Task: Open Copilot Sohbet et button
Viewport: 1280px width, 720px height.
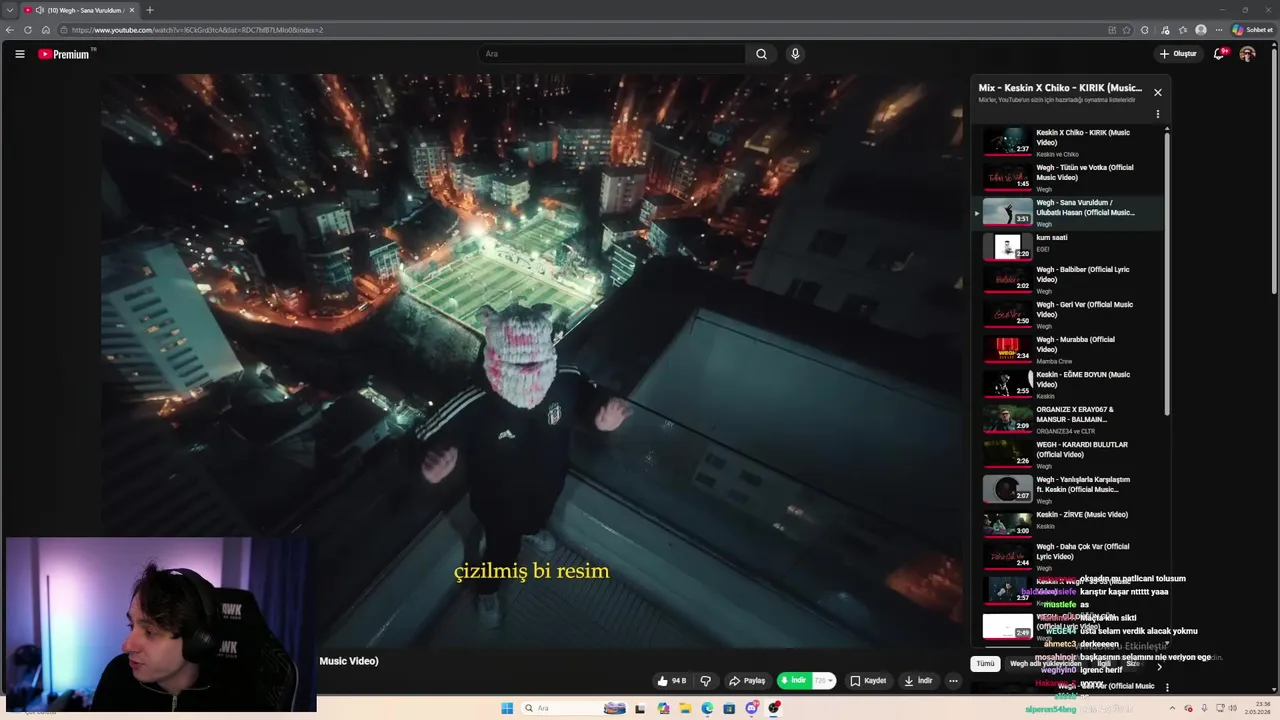Action: point(1252,30)
